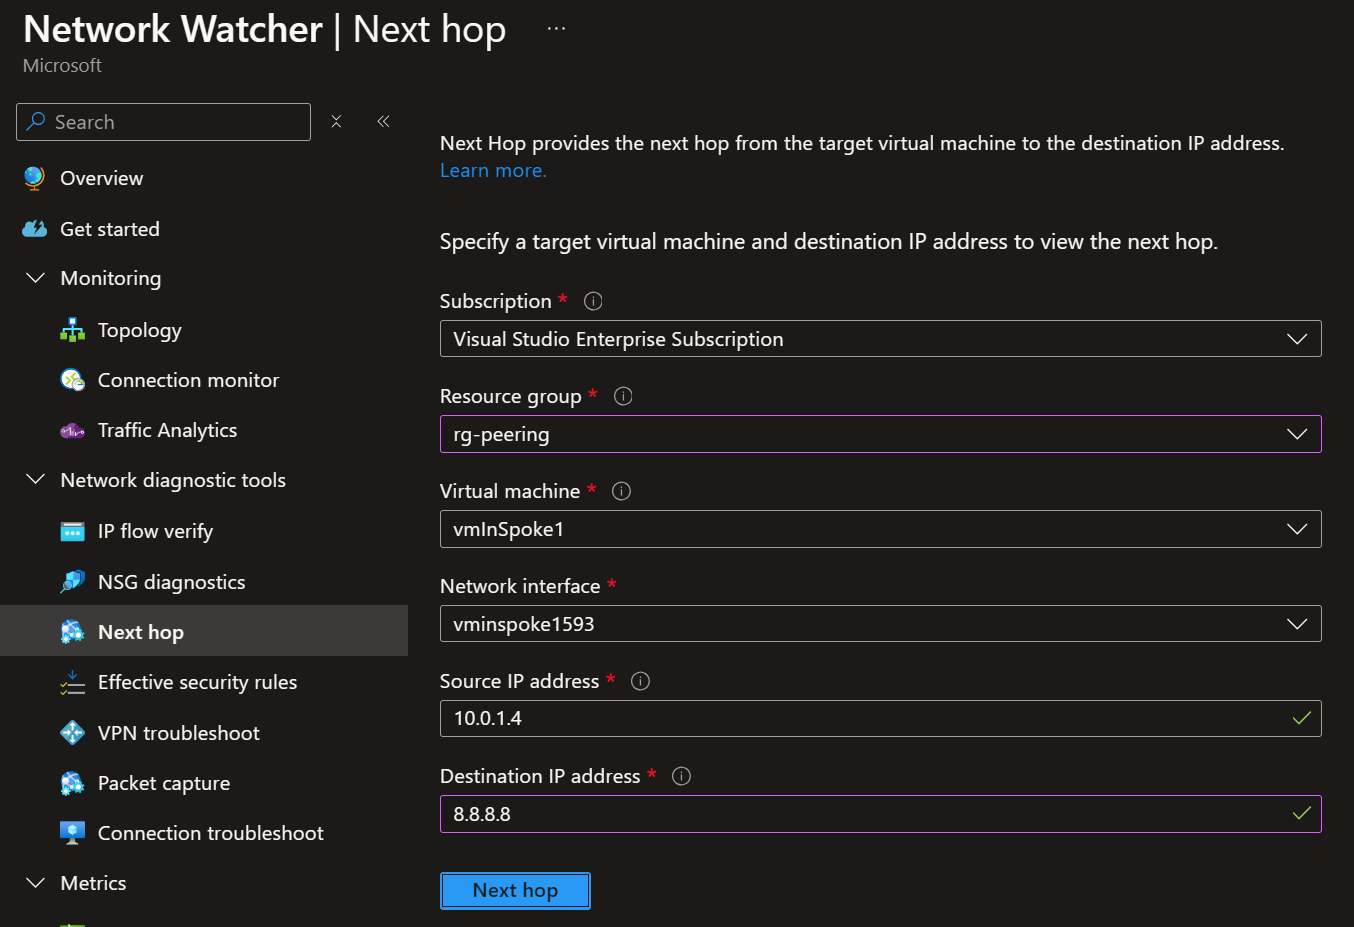This screenshot has width=1354, height=927.
Task: Collapse the Monitoring section
Action: tap(35, 278)
